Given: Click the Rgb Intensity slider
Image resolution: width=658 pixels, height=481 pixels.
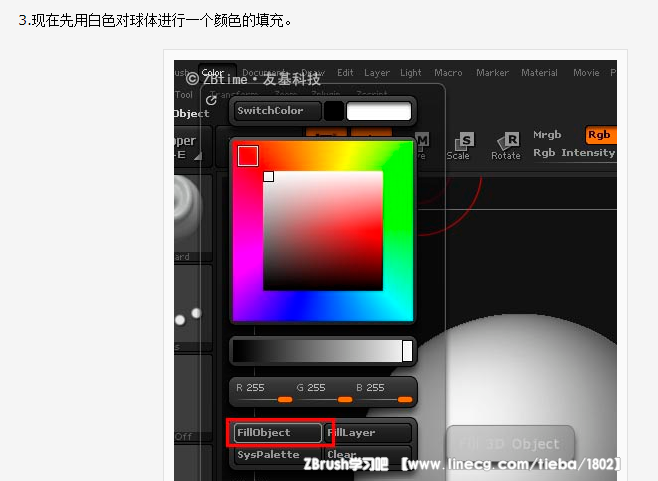Looking at the screenshot, I should pos(574,153).
